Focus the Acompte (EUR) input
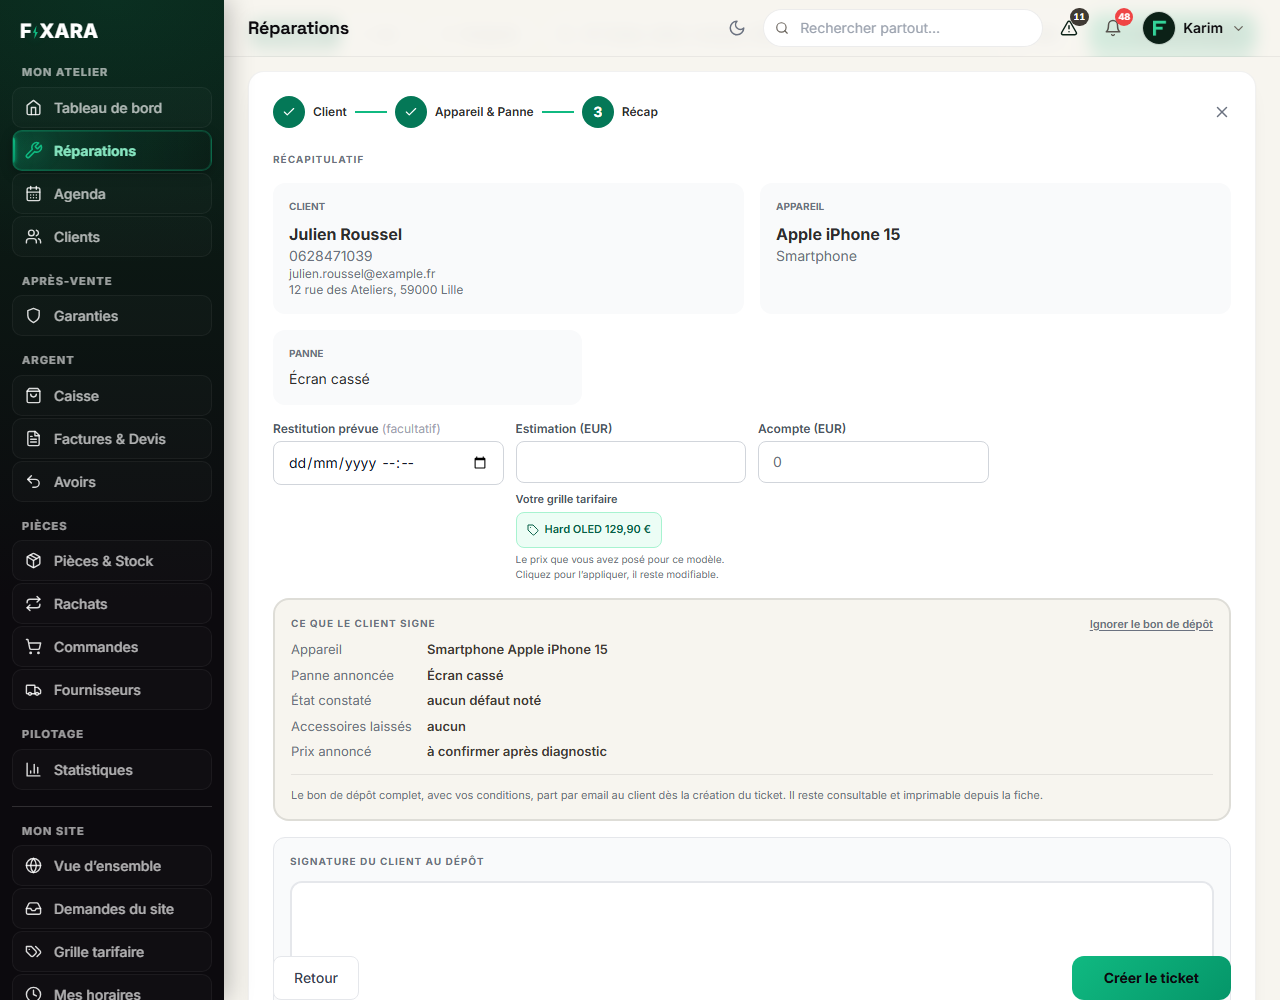The height and width of the screenshot is (1000, 1280). (873, 462)
